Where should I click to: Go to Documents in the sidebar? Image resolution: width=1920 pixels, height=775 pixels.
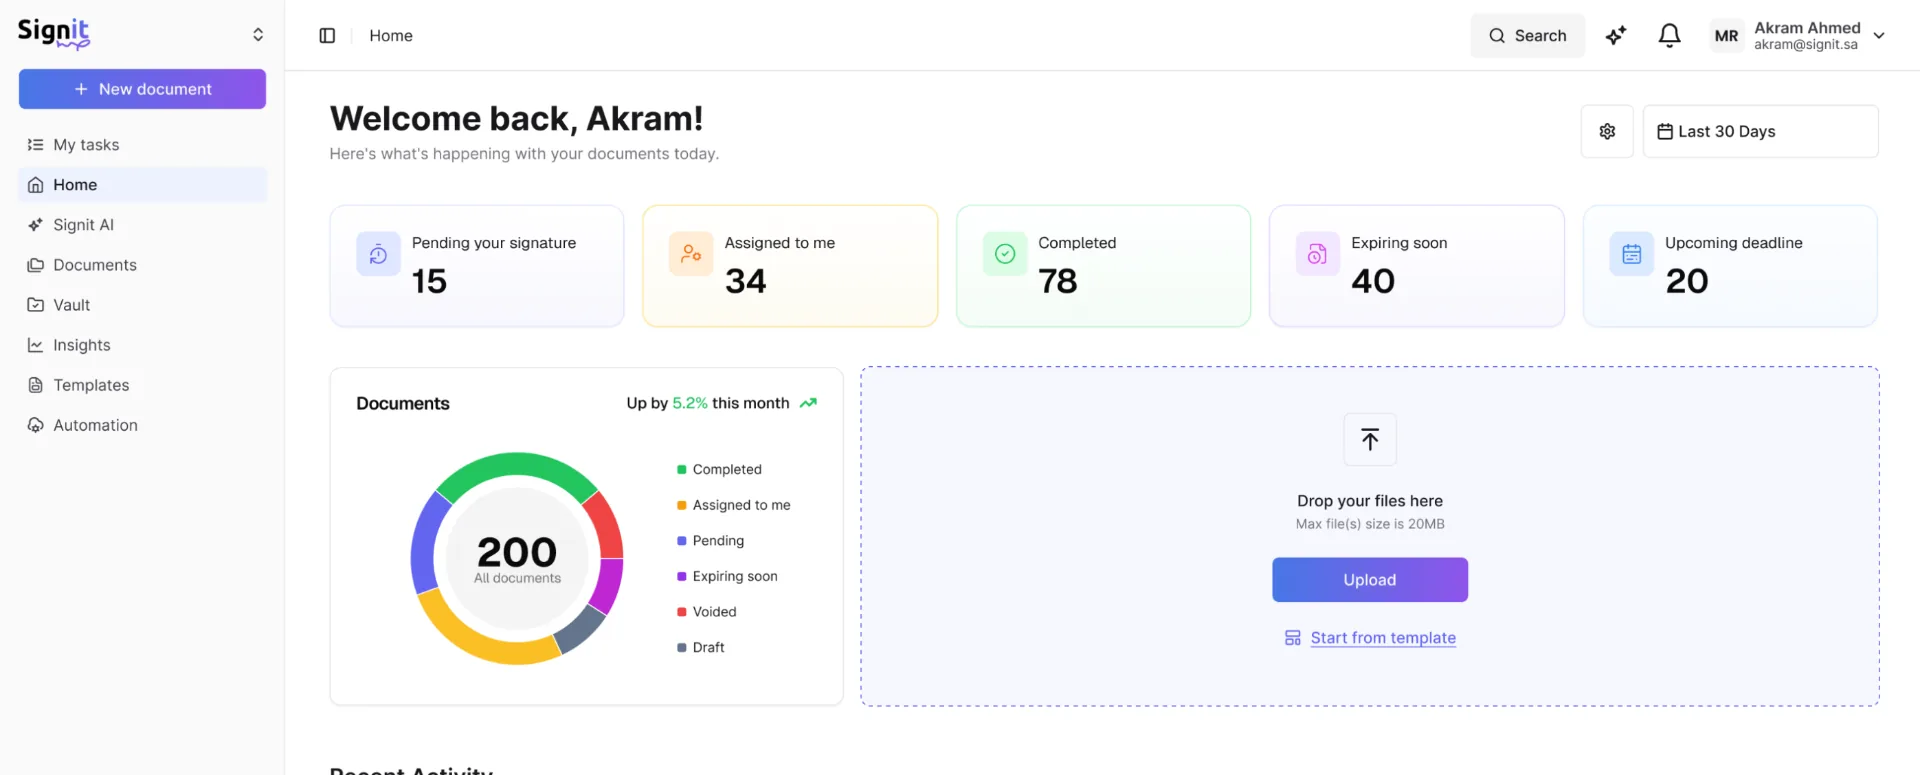[x=94, y=265]
